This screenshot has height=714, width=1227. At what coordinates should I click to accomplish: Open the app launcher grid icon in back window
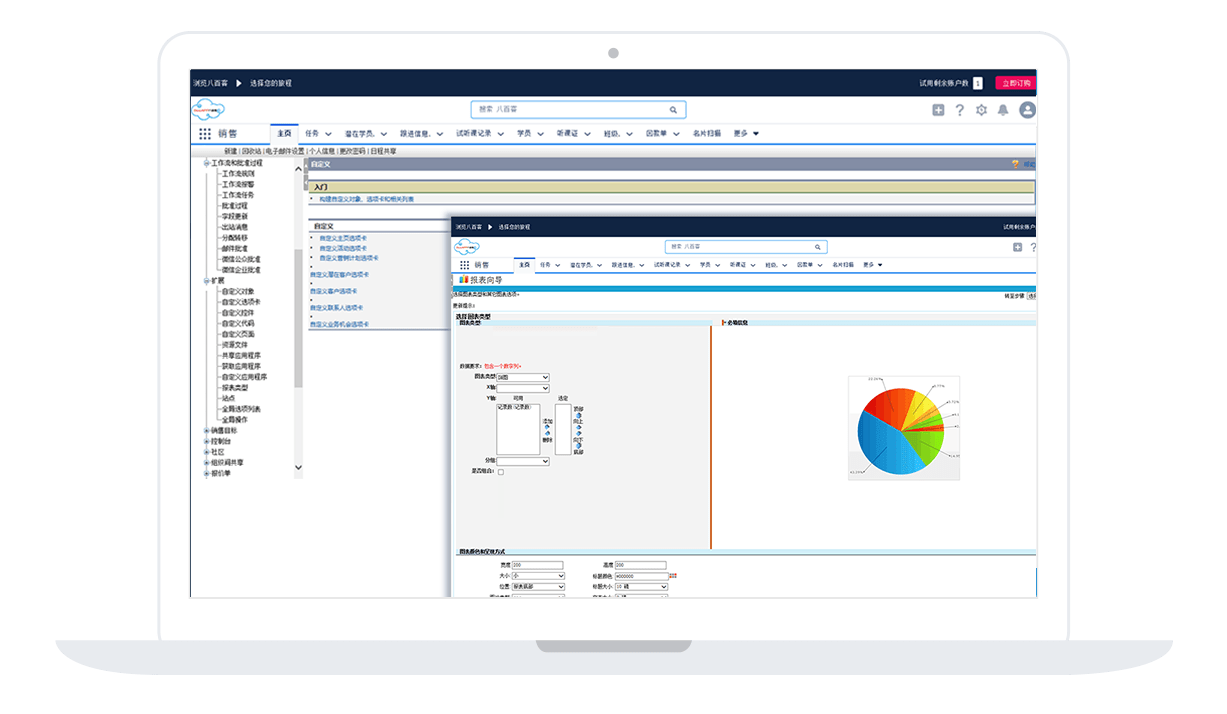click(205, 134)
